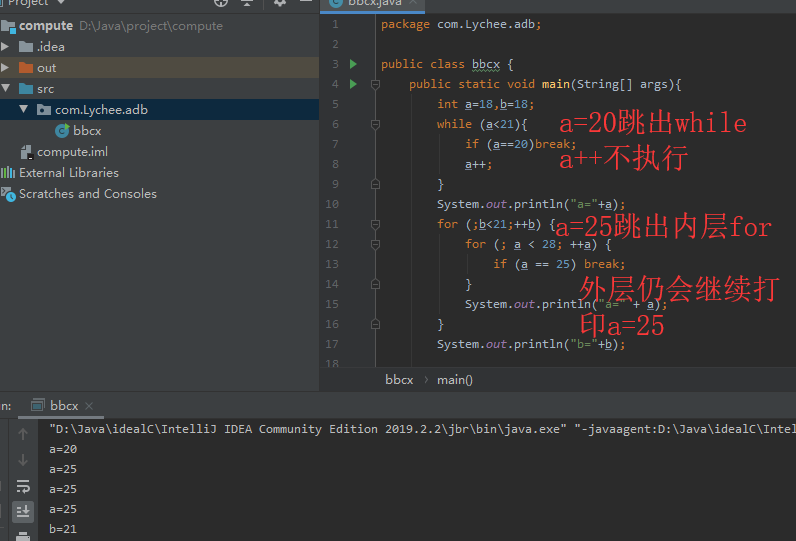
Task: Click fold end marker at line 16
Action: tap(375, 324)
